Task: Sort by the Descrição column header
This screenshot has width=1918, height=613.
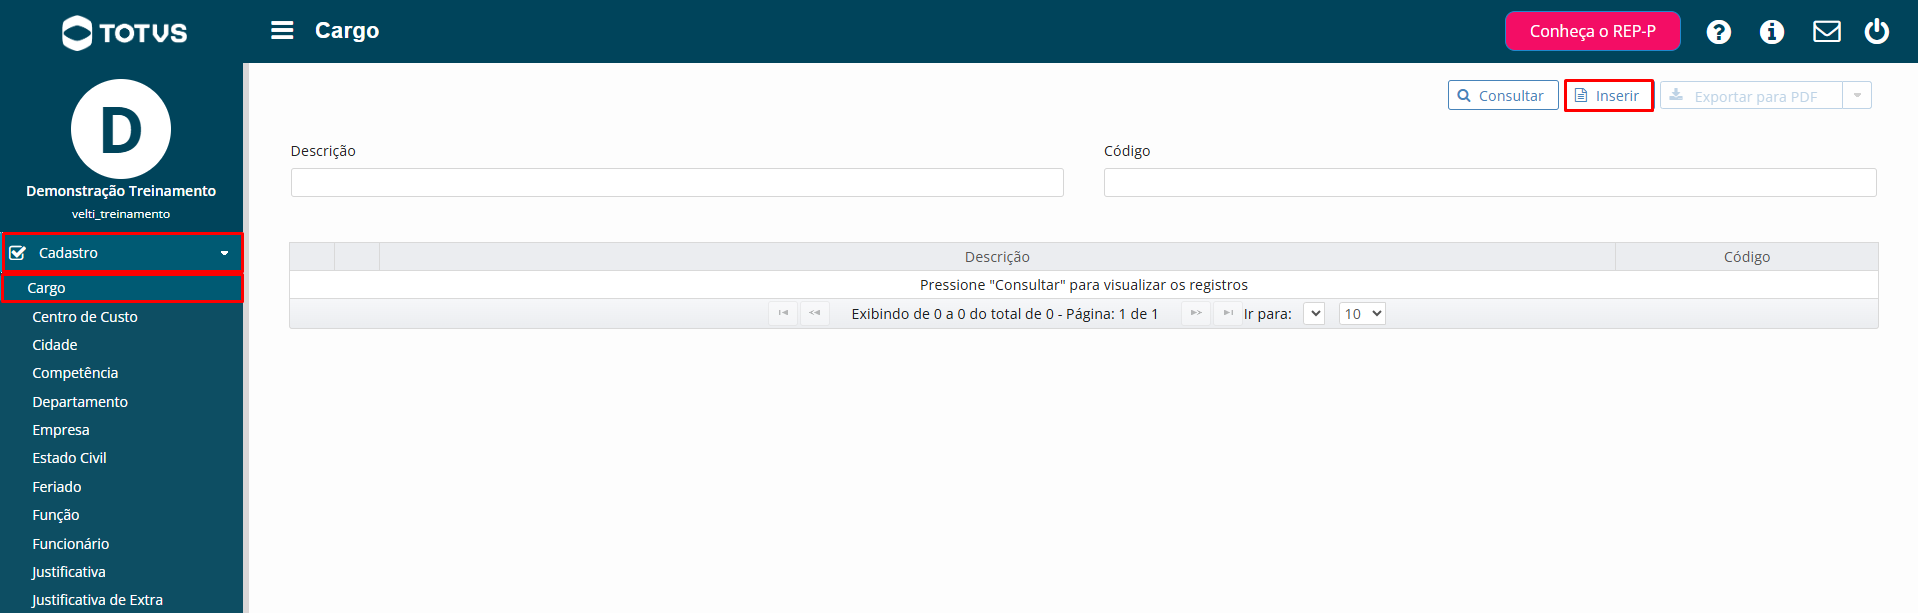Action: [997, 257]
